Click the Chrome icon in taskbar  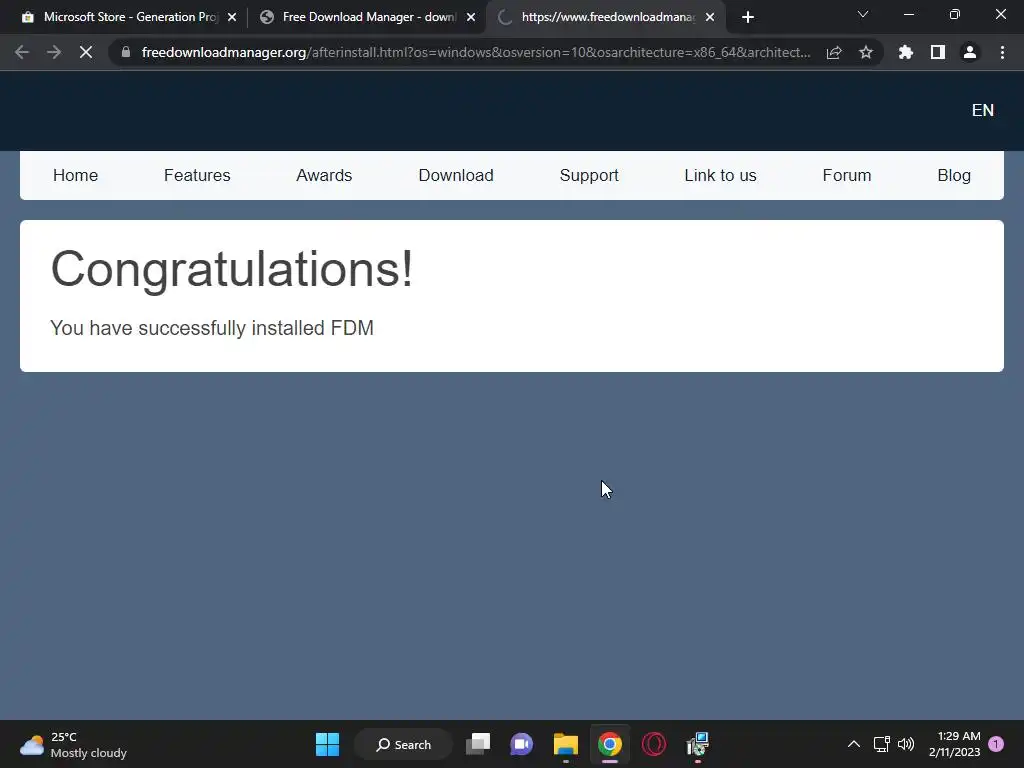(x=609, y=744)
